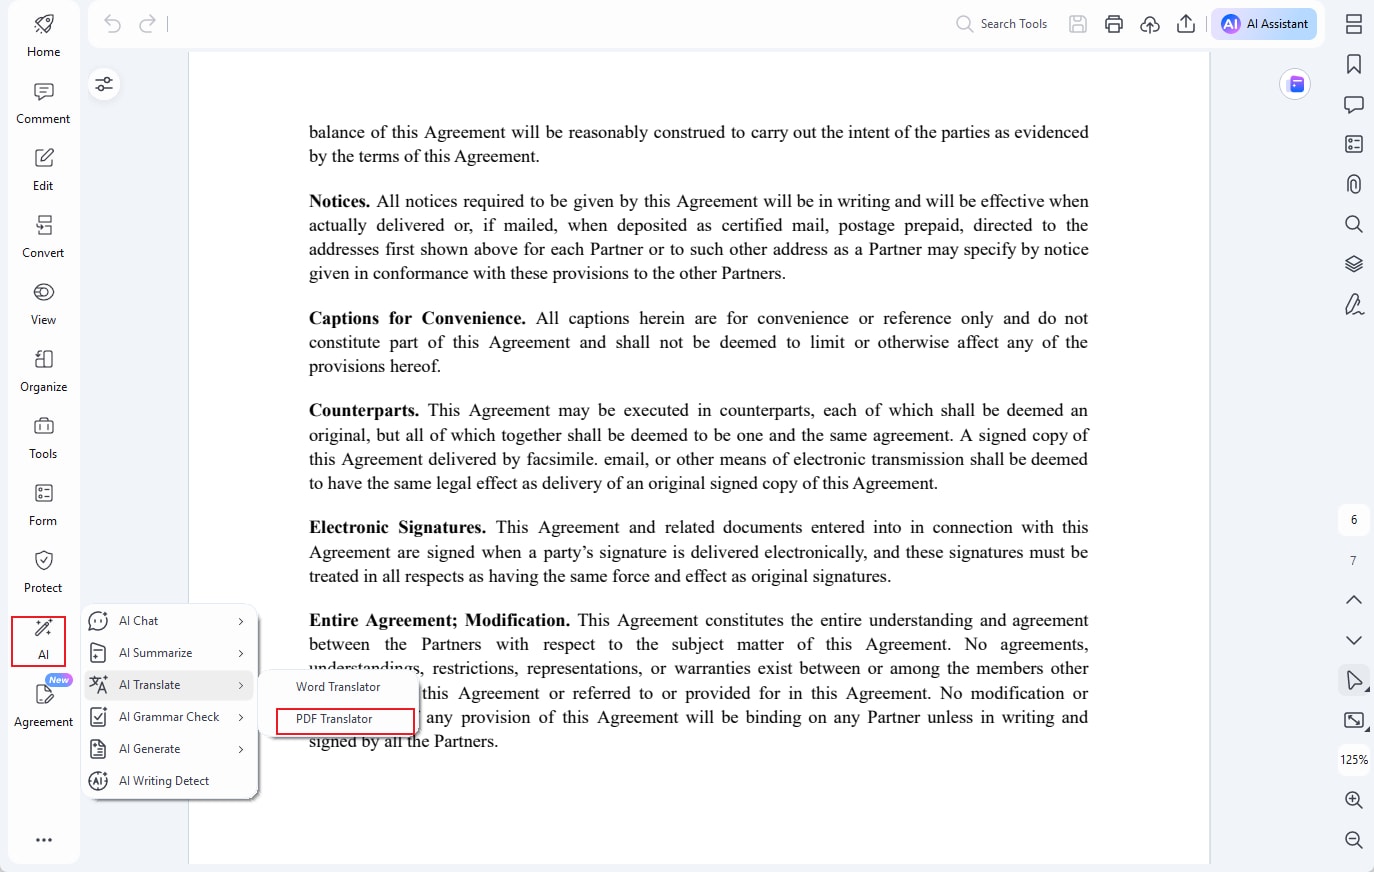Expand the AI Chat arrow
Viewport: 1374px width, 872px height.
241,621
